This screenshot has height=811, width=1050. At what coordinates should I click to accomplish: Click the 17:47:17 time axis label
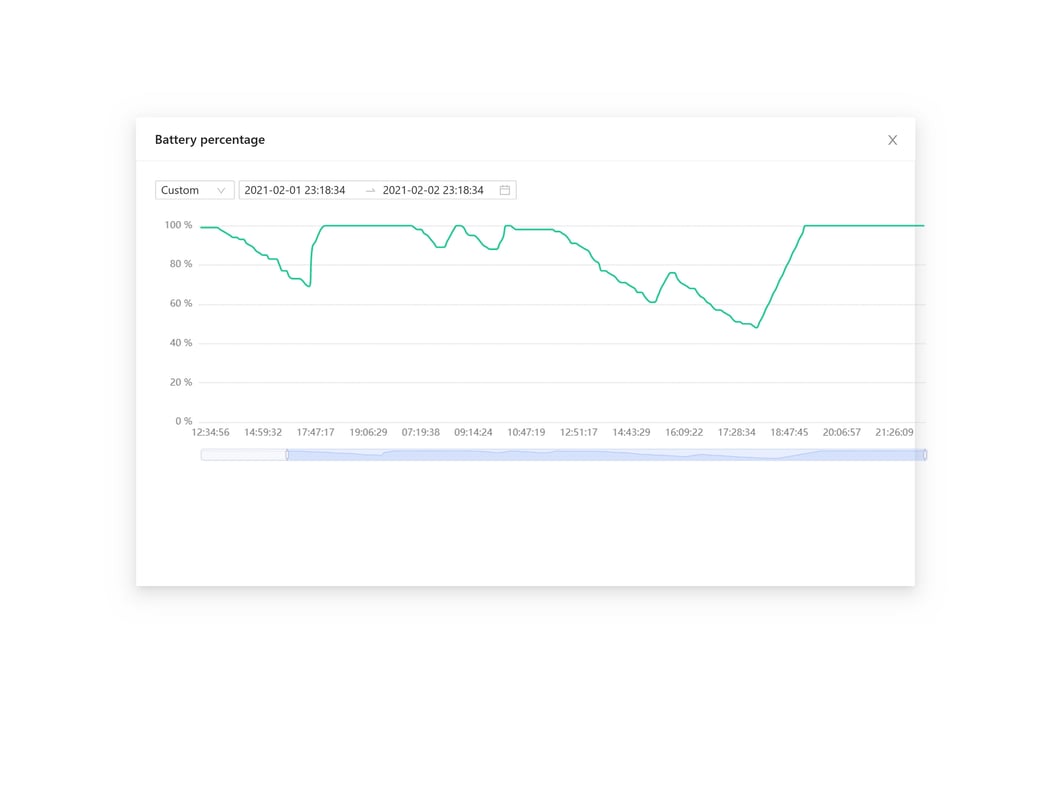[315, 433]
